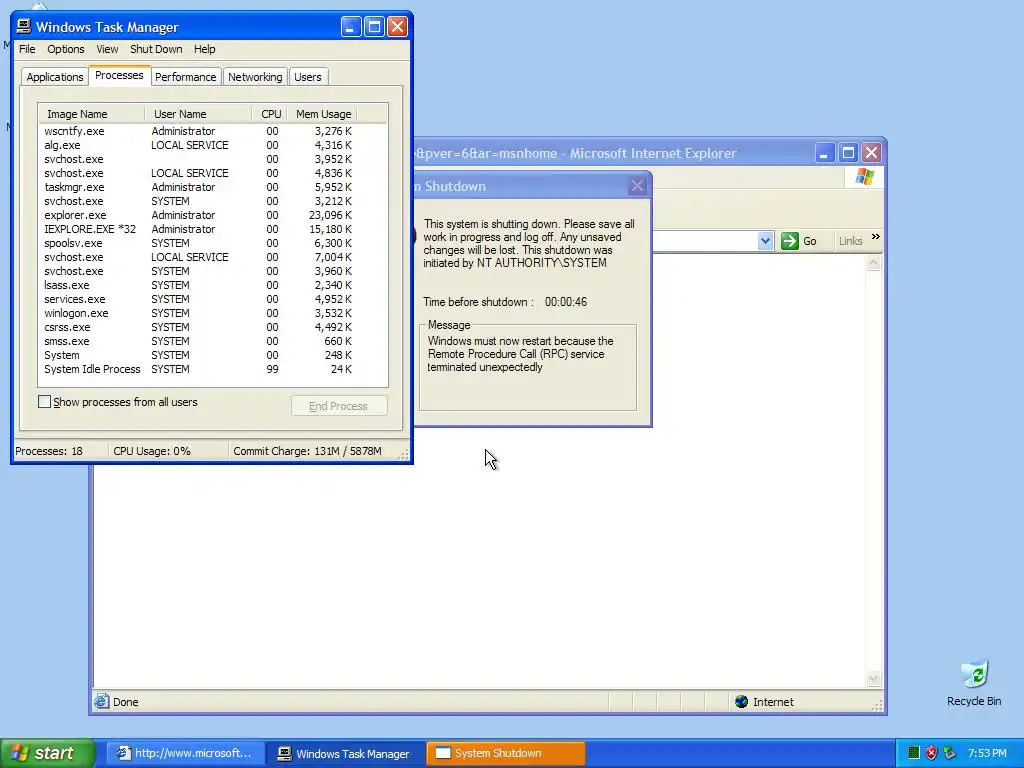
Task: Open the View menu in Task Manager
Action: 107,49
